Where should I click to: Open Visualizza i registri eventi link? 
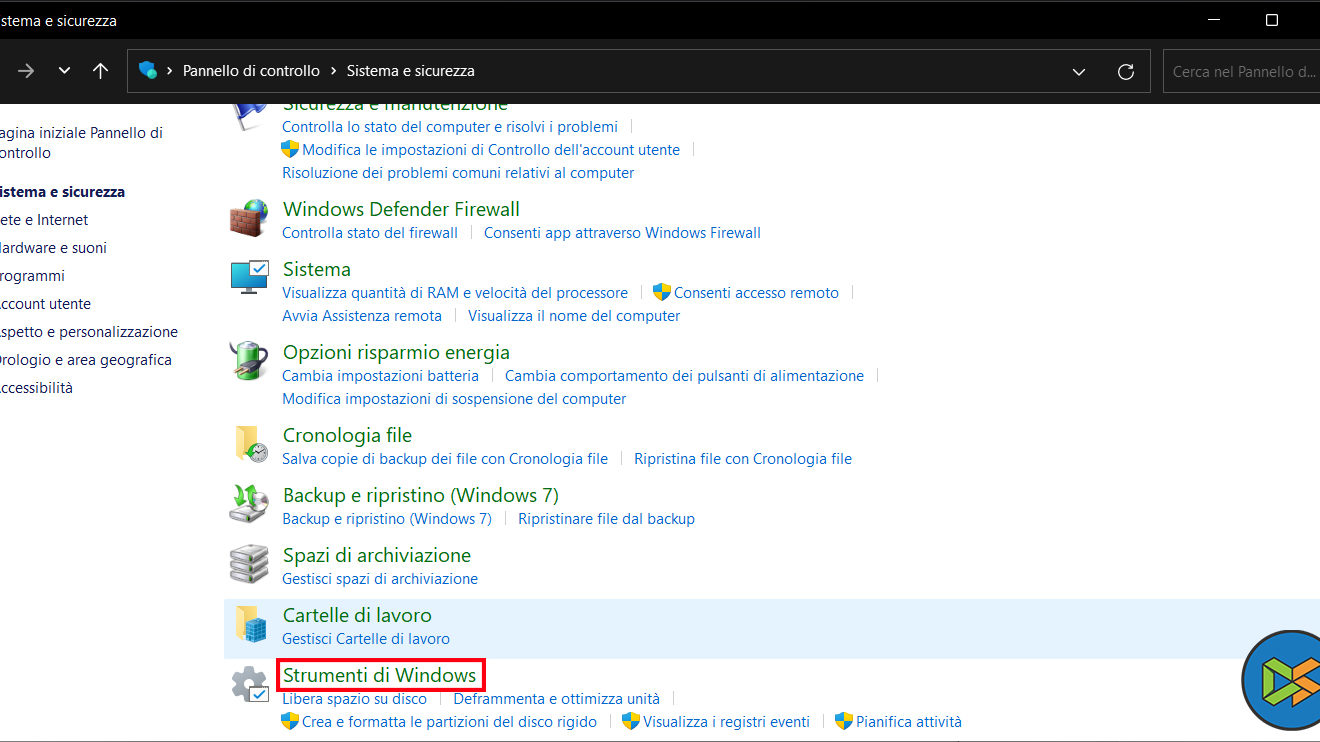[x=726, y=721]
